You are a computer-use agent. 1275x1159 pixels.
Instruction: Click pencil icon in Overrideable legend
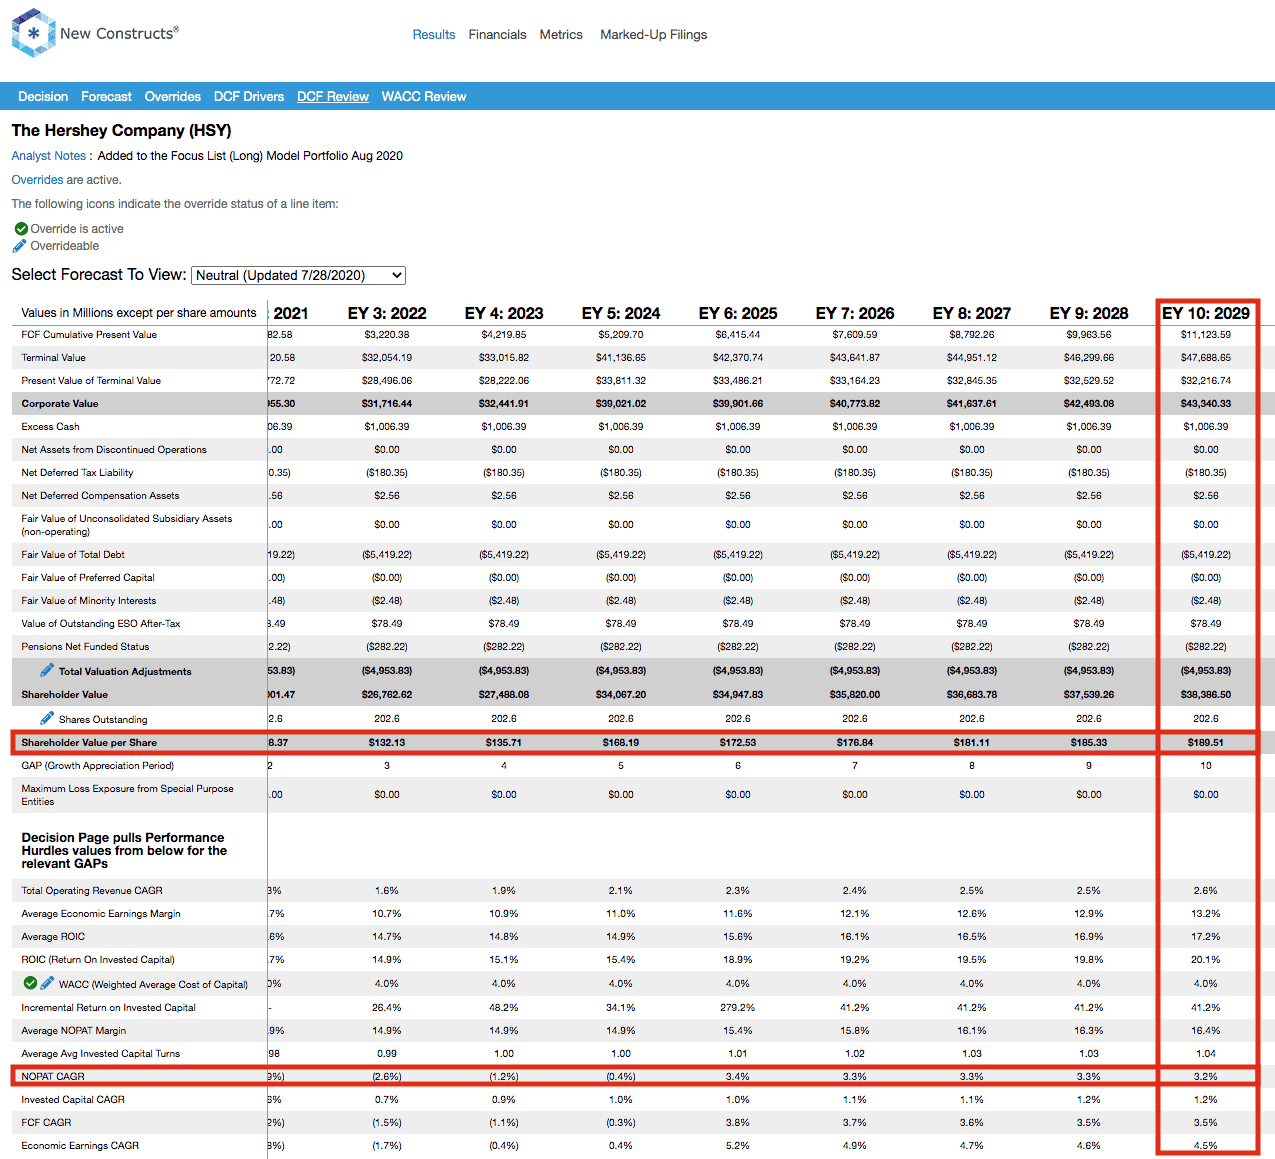point(19,246)
